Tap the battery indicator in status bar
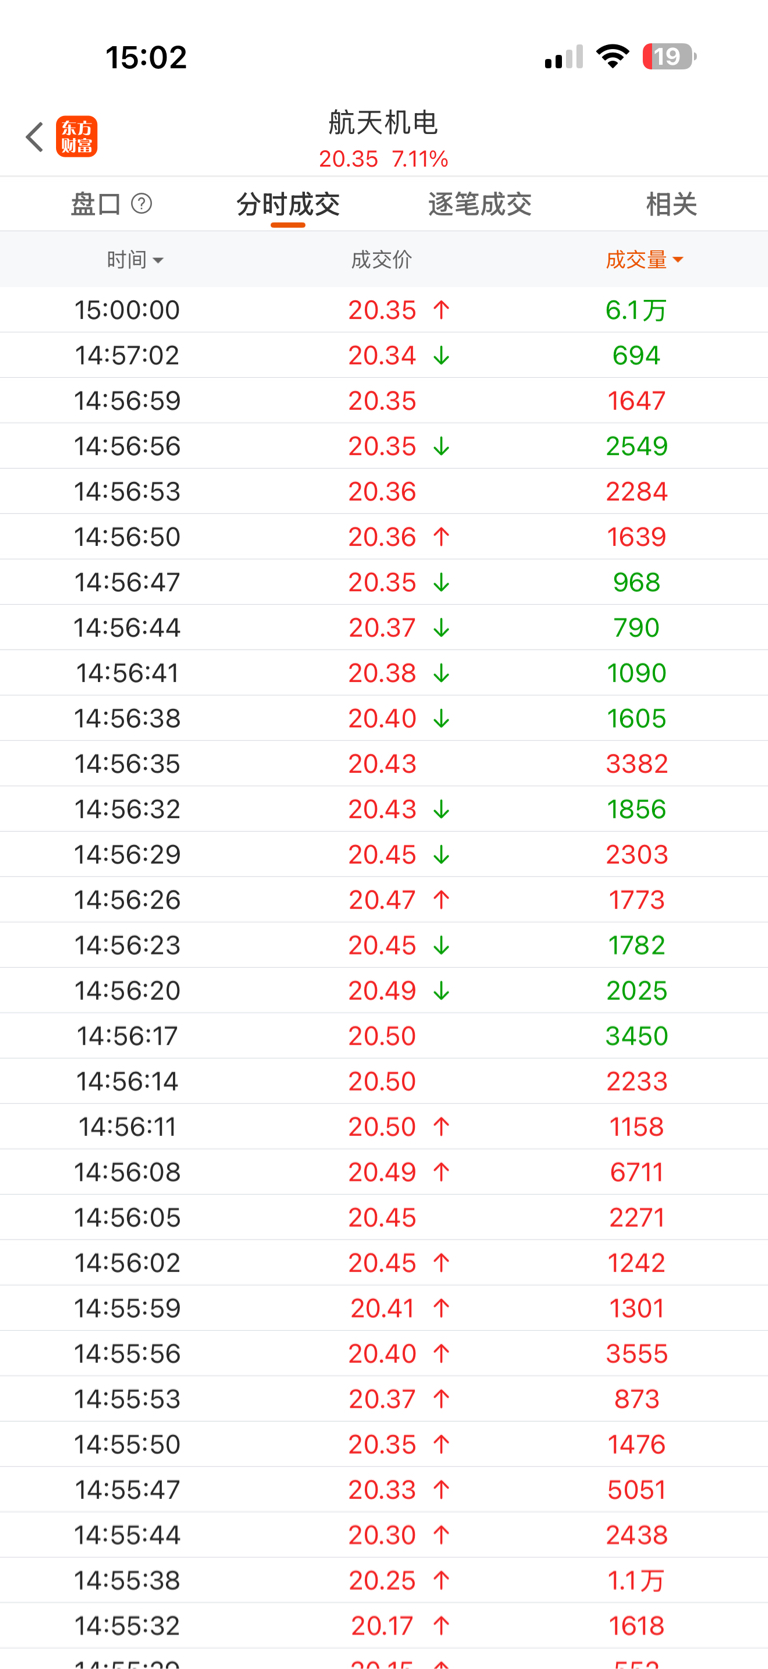 (x=668, y=57)
